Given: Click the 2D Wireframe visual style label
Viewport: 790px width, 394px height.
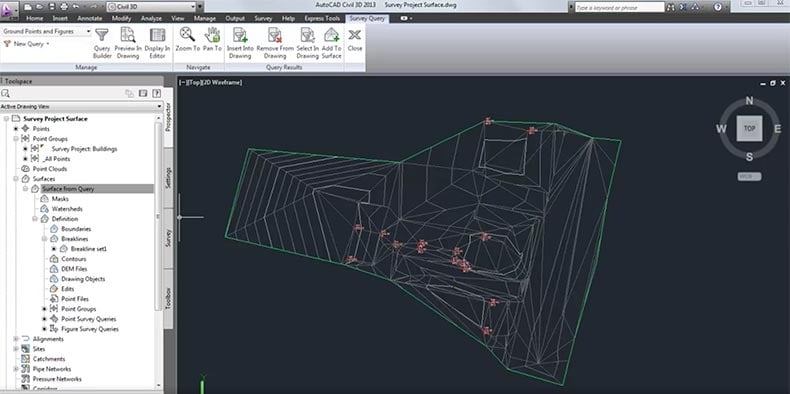Looking at the screenshot, I should pos(221,82).
